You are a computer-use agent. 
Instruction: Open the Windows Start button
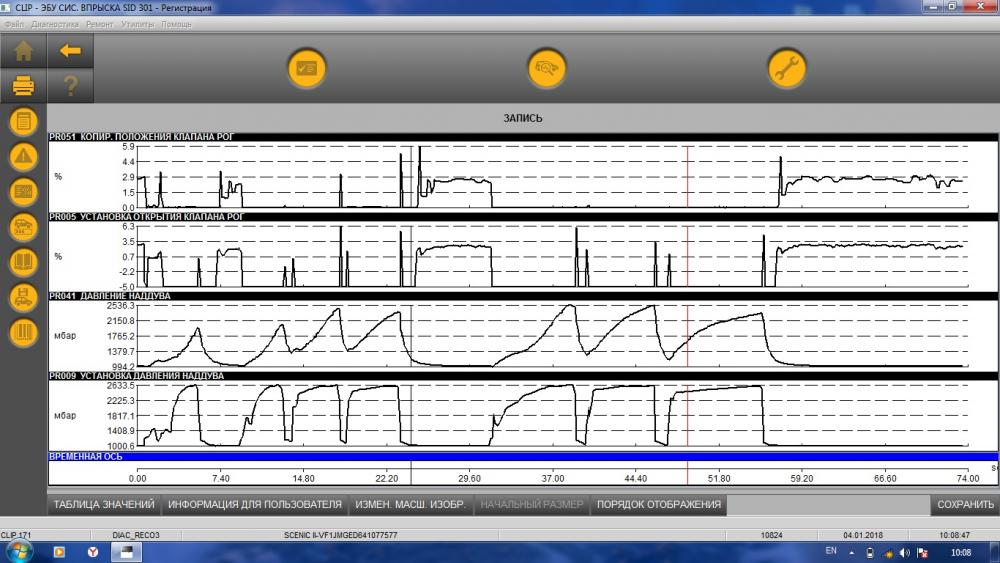(17, 552)
